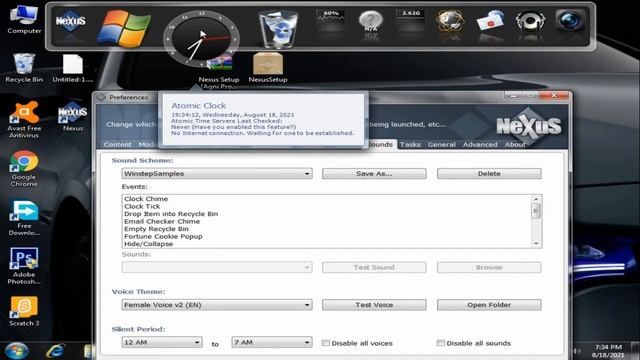The width and height of the screenshot is (640, 360).
Task: Launch Avast Free Antivirus shortcut
Action: [x=24, y=120]
